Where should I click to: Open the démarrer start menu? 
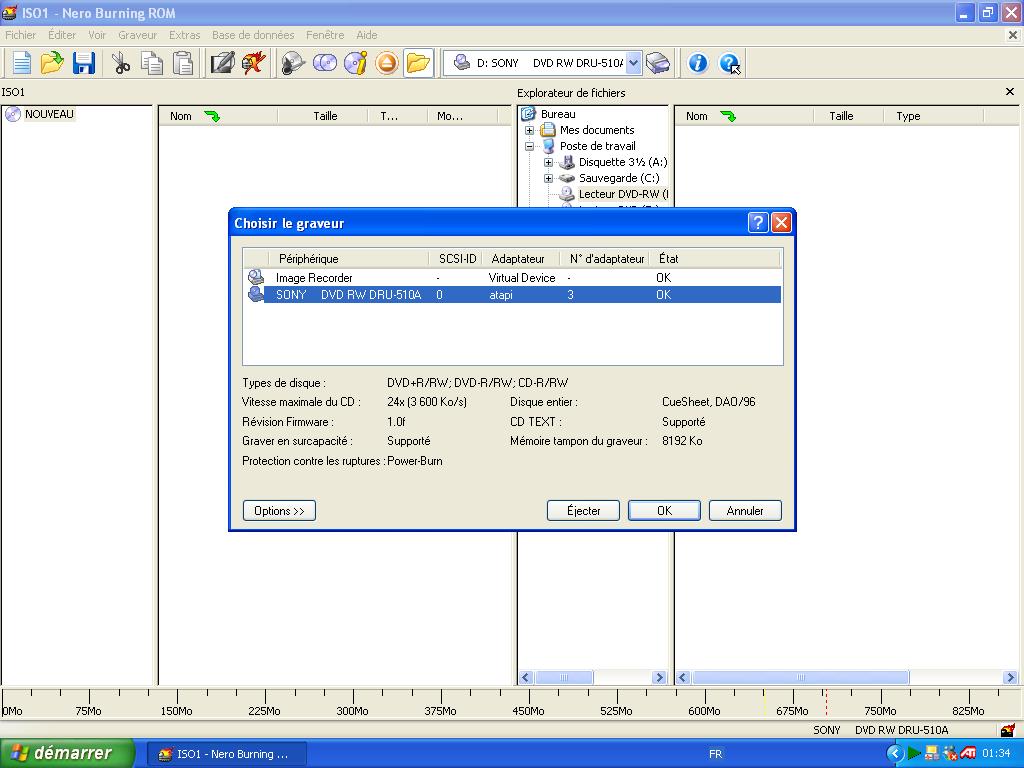[x=67, y=753]
